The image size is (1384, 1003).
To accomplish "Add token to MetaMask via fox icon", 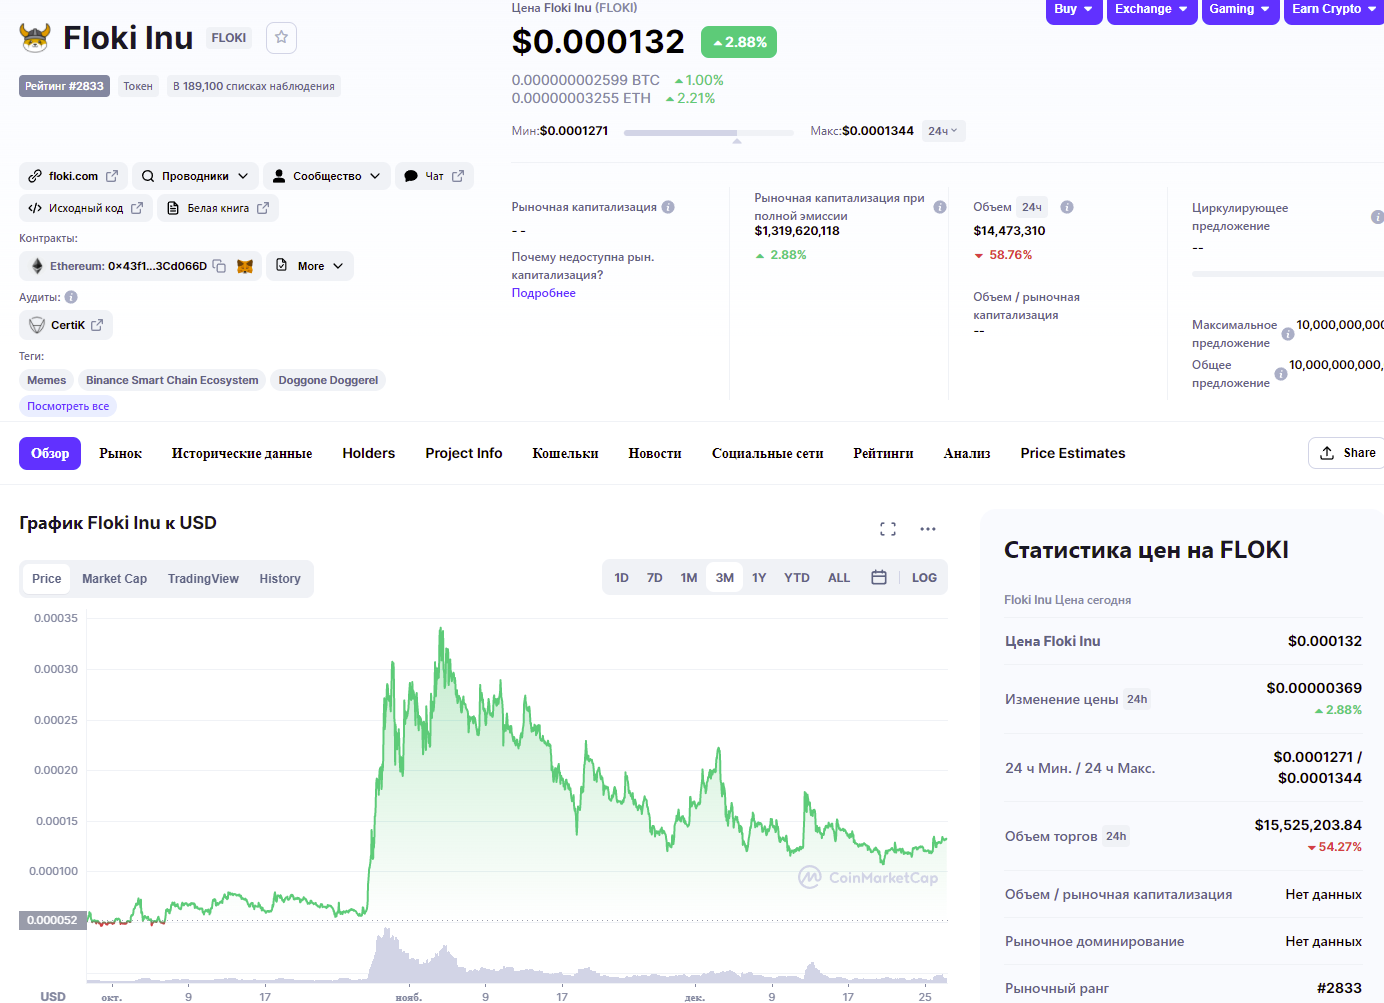I will pyautogui.click(x=245, y=266).
